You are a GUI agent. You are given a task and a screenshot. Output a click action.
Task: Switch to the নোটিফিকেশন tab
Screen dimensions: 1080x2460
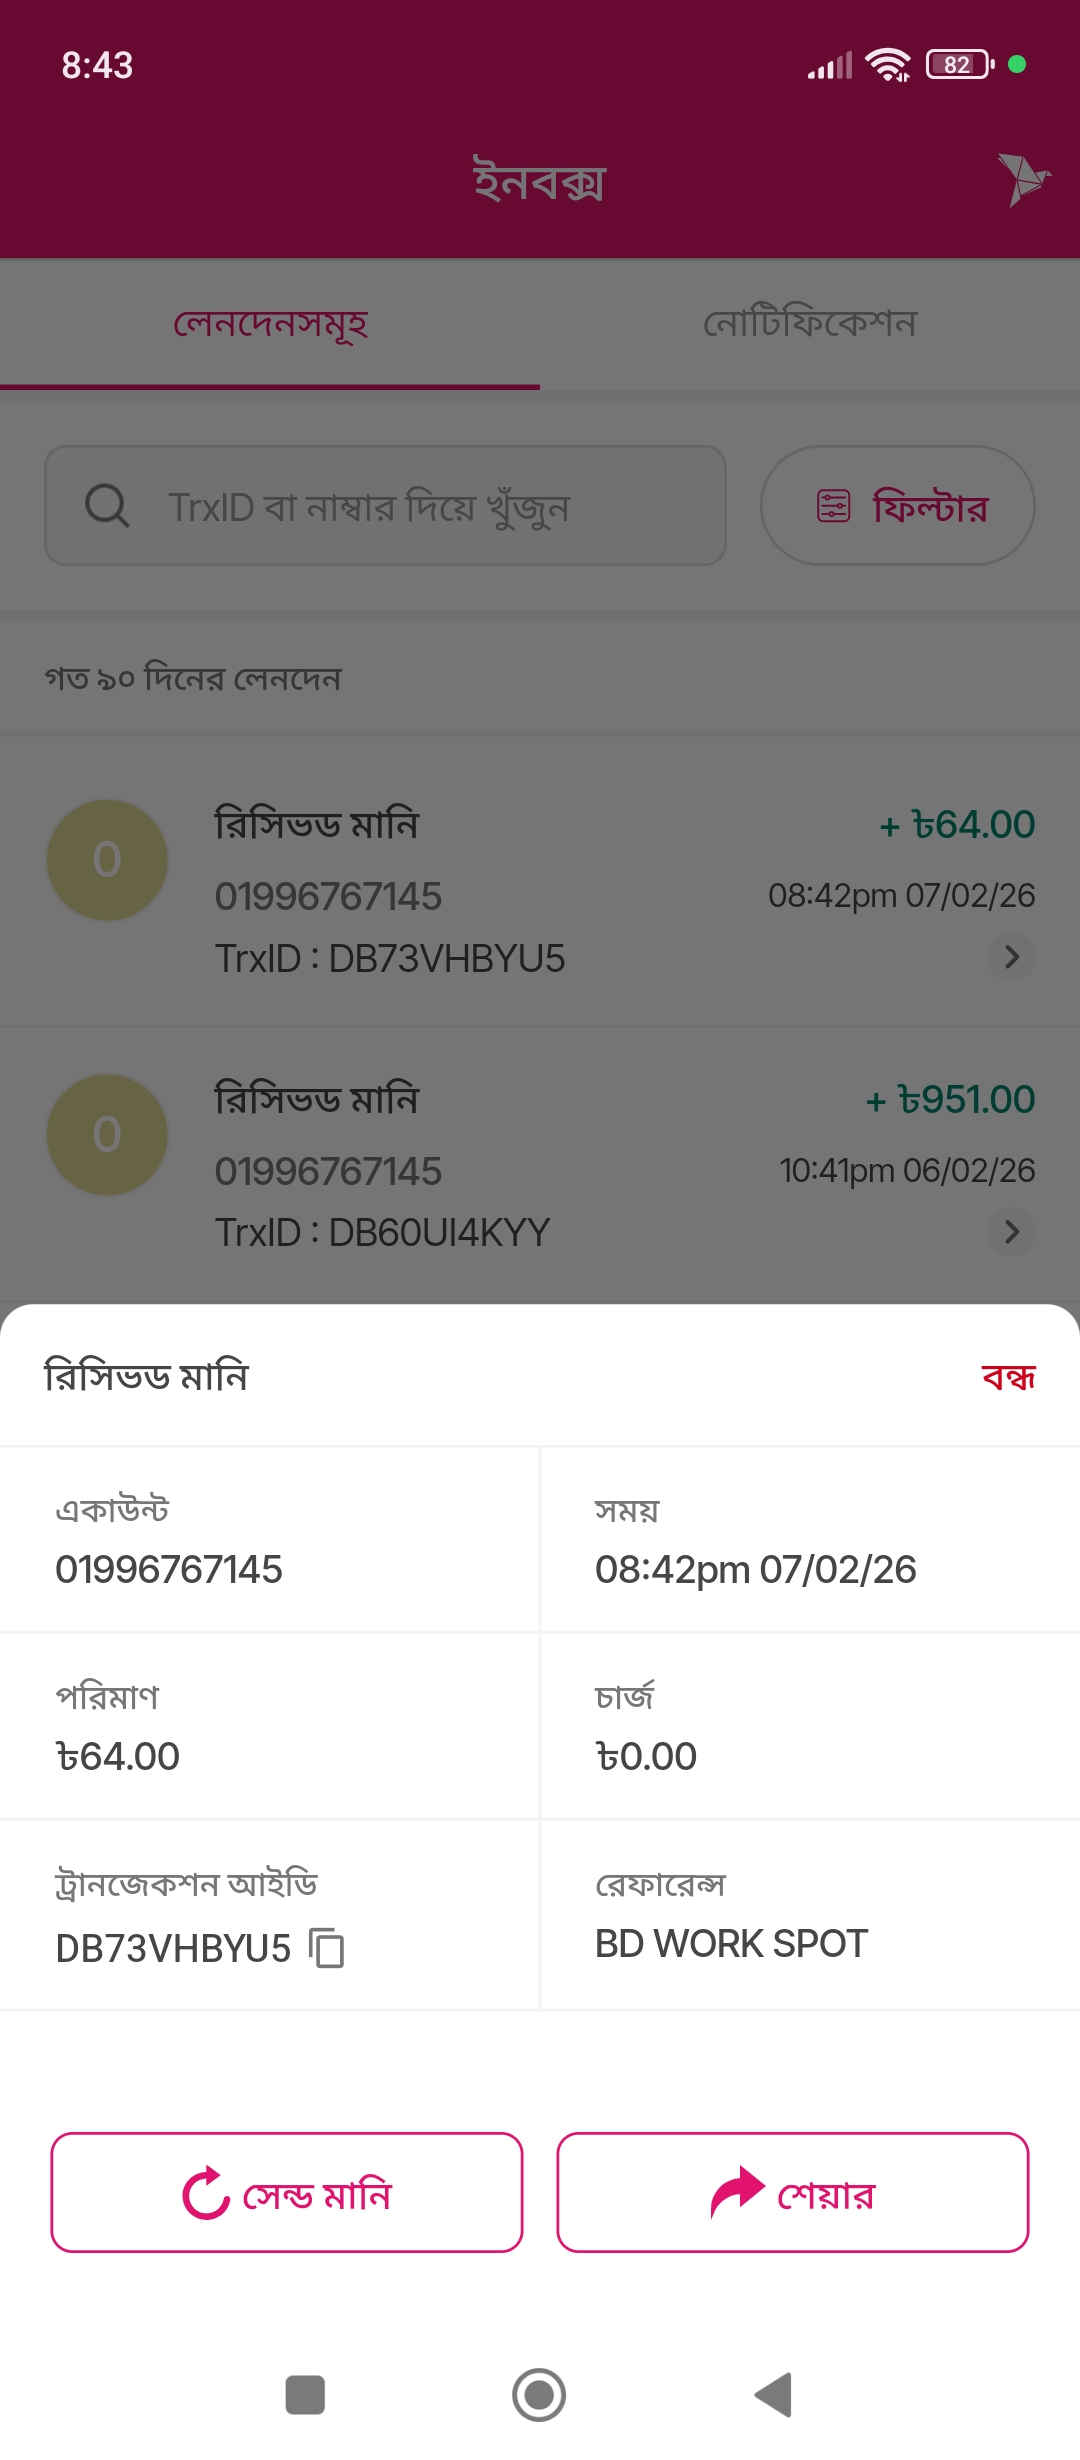coord(810,324)
